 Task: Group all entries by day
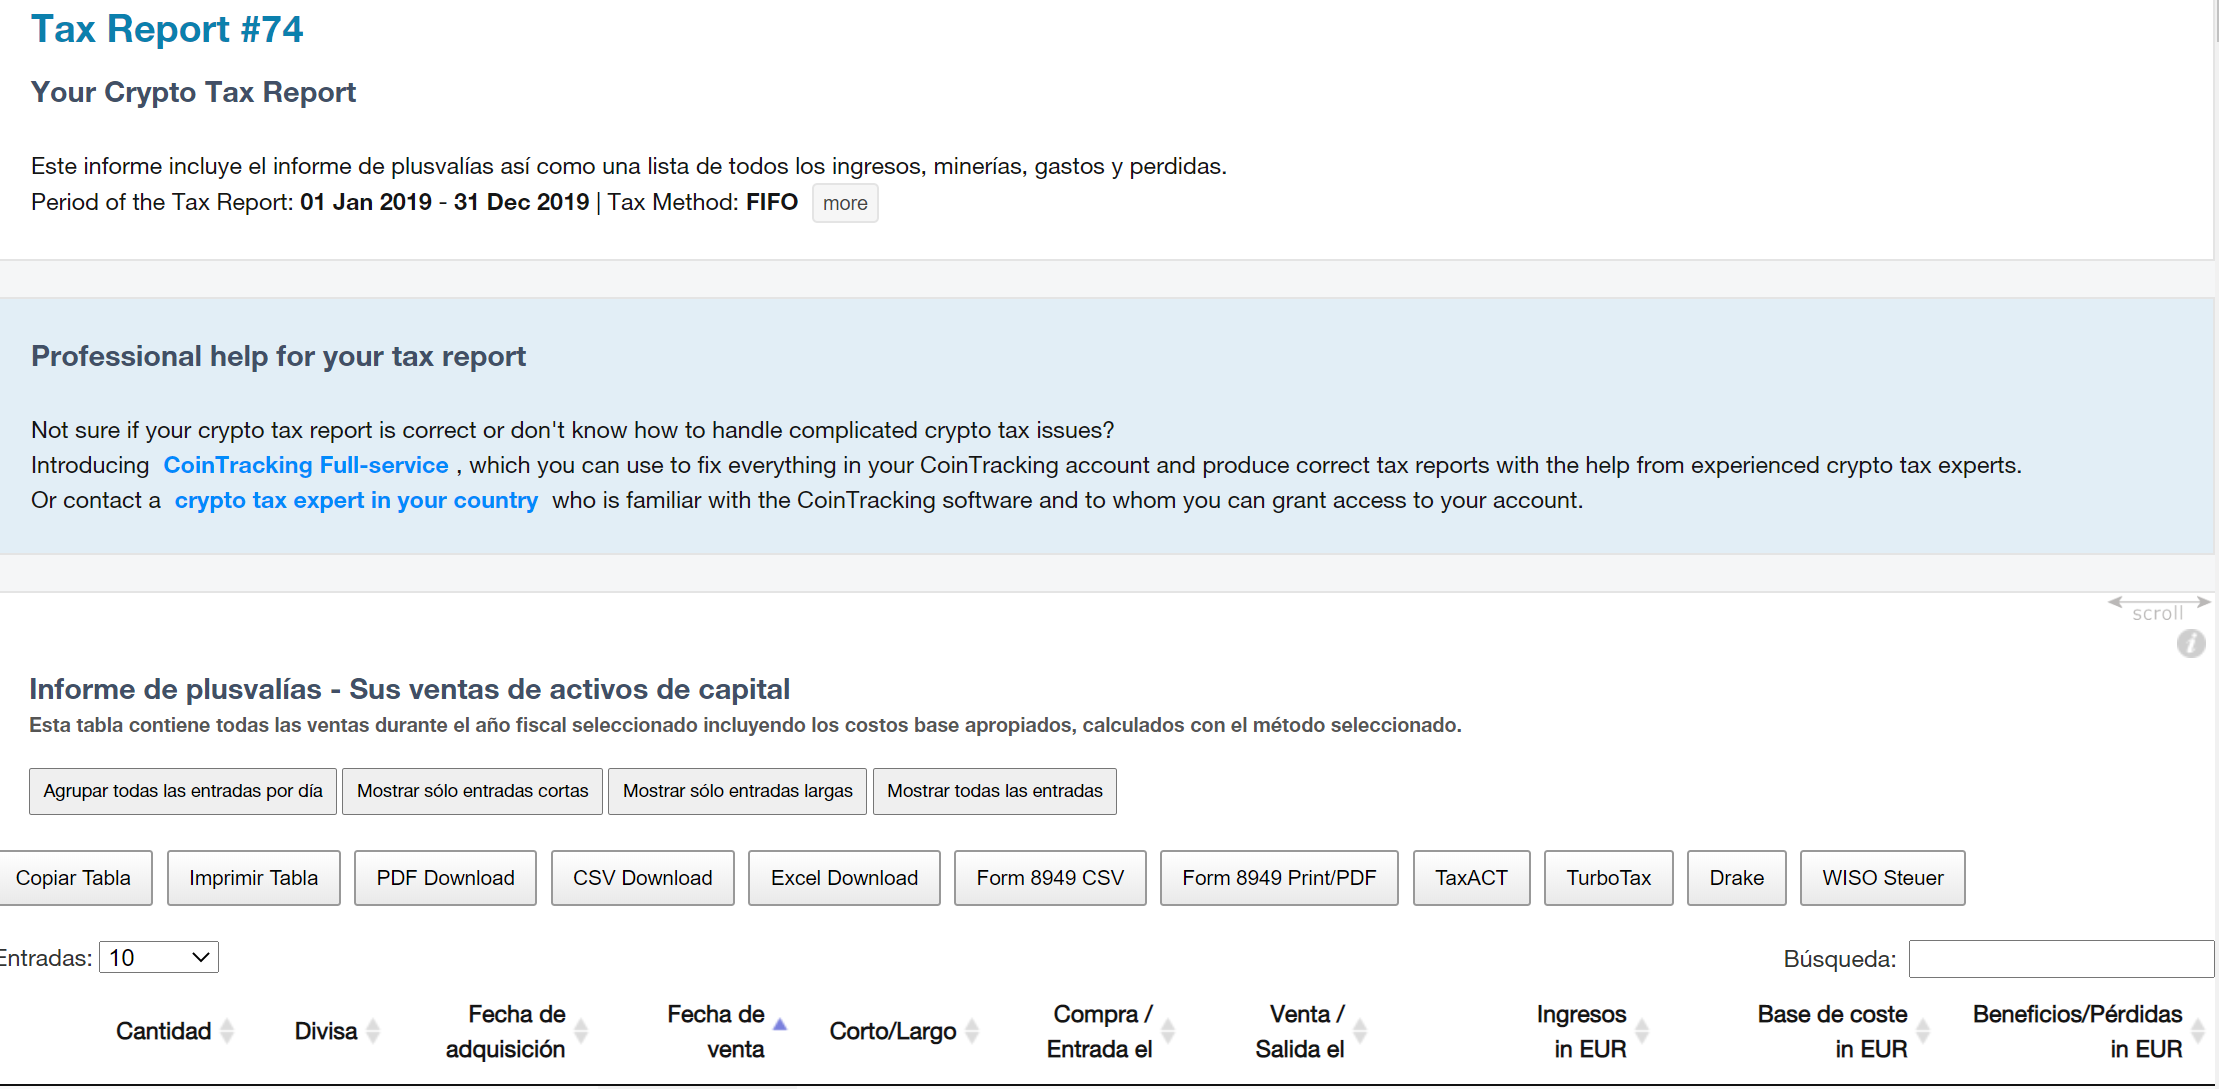[183, 791]
